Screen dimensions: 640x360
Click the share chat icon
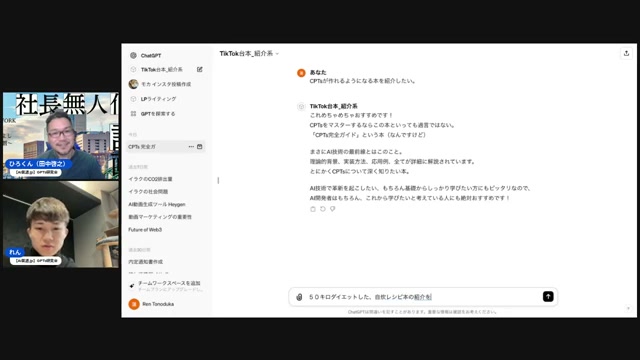[x=626, y=53]
